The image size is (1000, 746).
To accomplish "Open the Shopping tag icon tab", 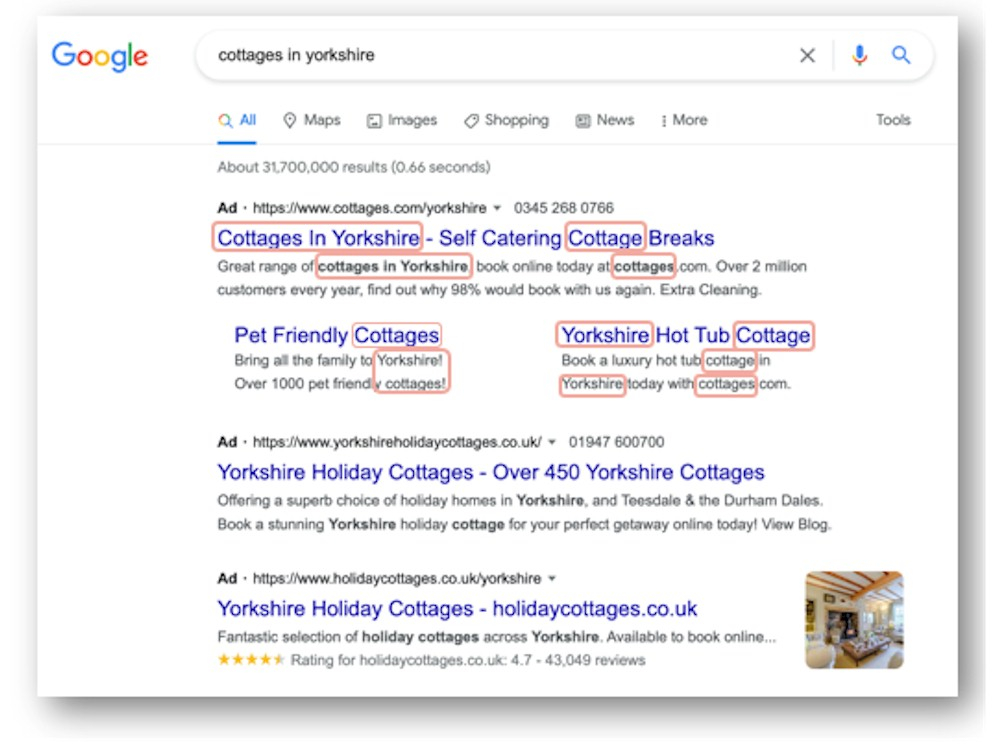I will click(506, 120).
